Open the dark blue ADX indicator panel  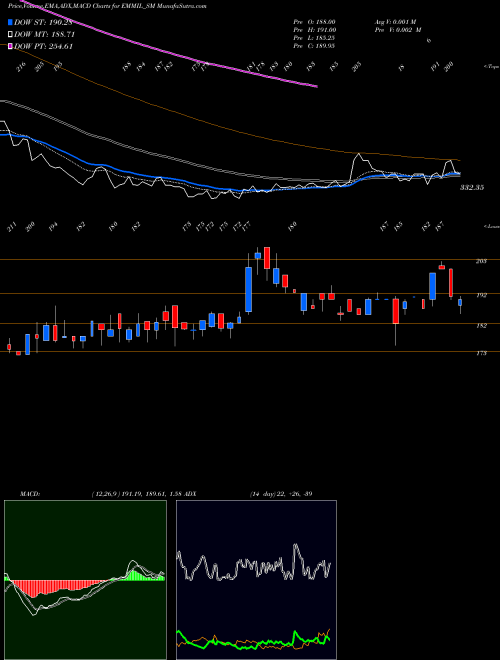click(256, 580)
